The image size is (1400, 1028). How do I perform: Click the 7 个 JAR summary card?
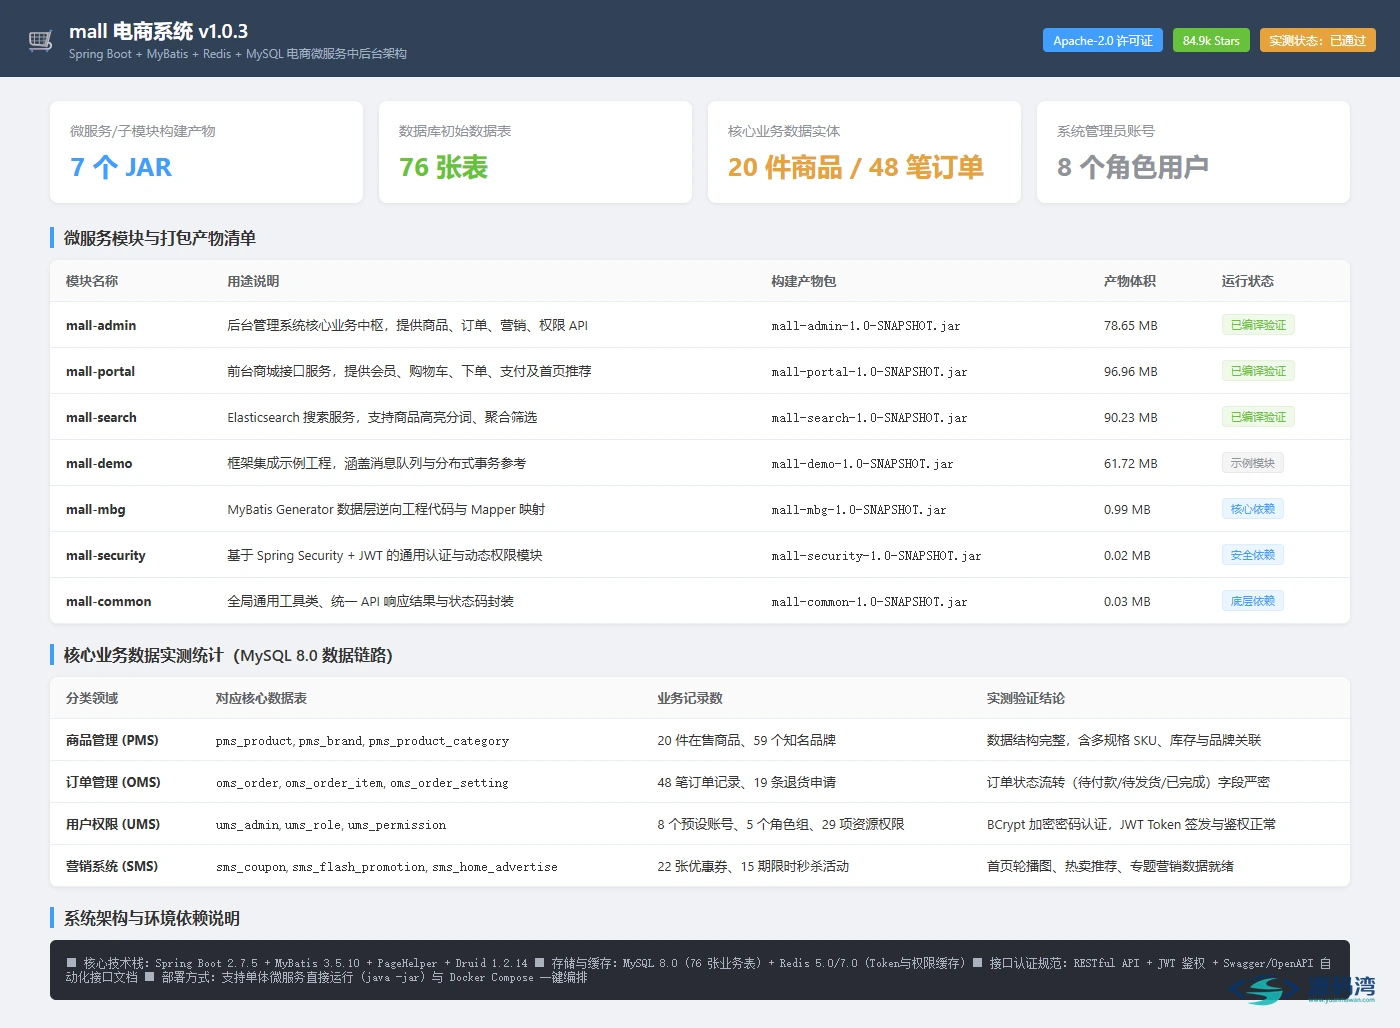click(206, 152)
